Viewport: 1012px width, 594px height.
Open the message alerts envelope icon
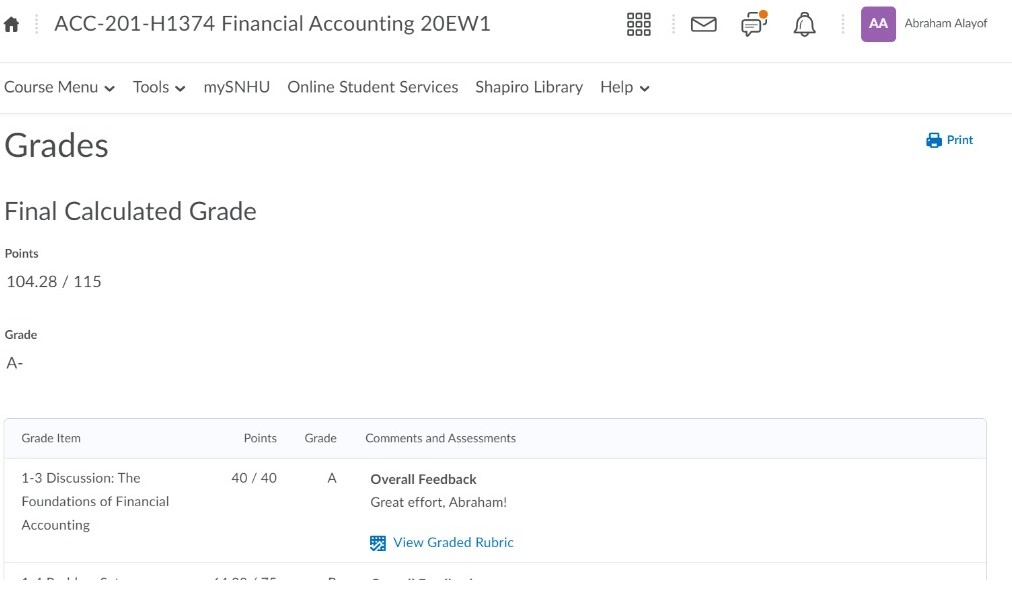pyautogui.click(x=704, y=25)
